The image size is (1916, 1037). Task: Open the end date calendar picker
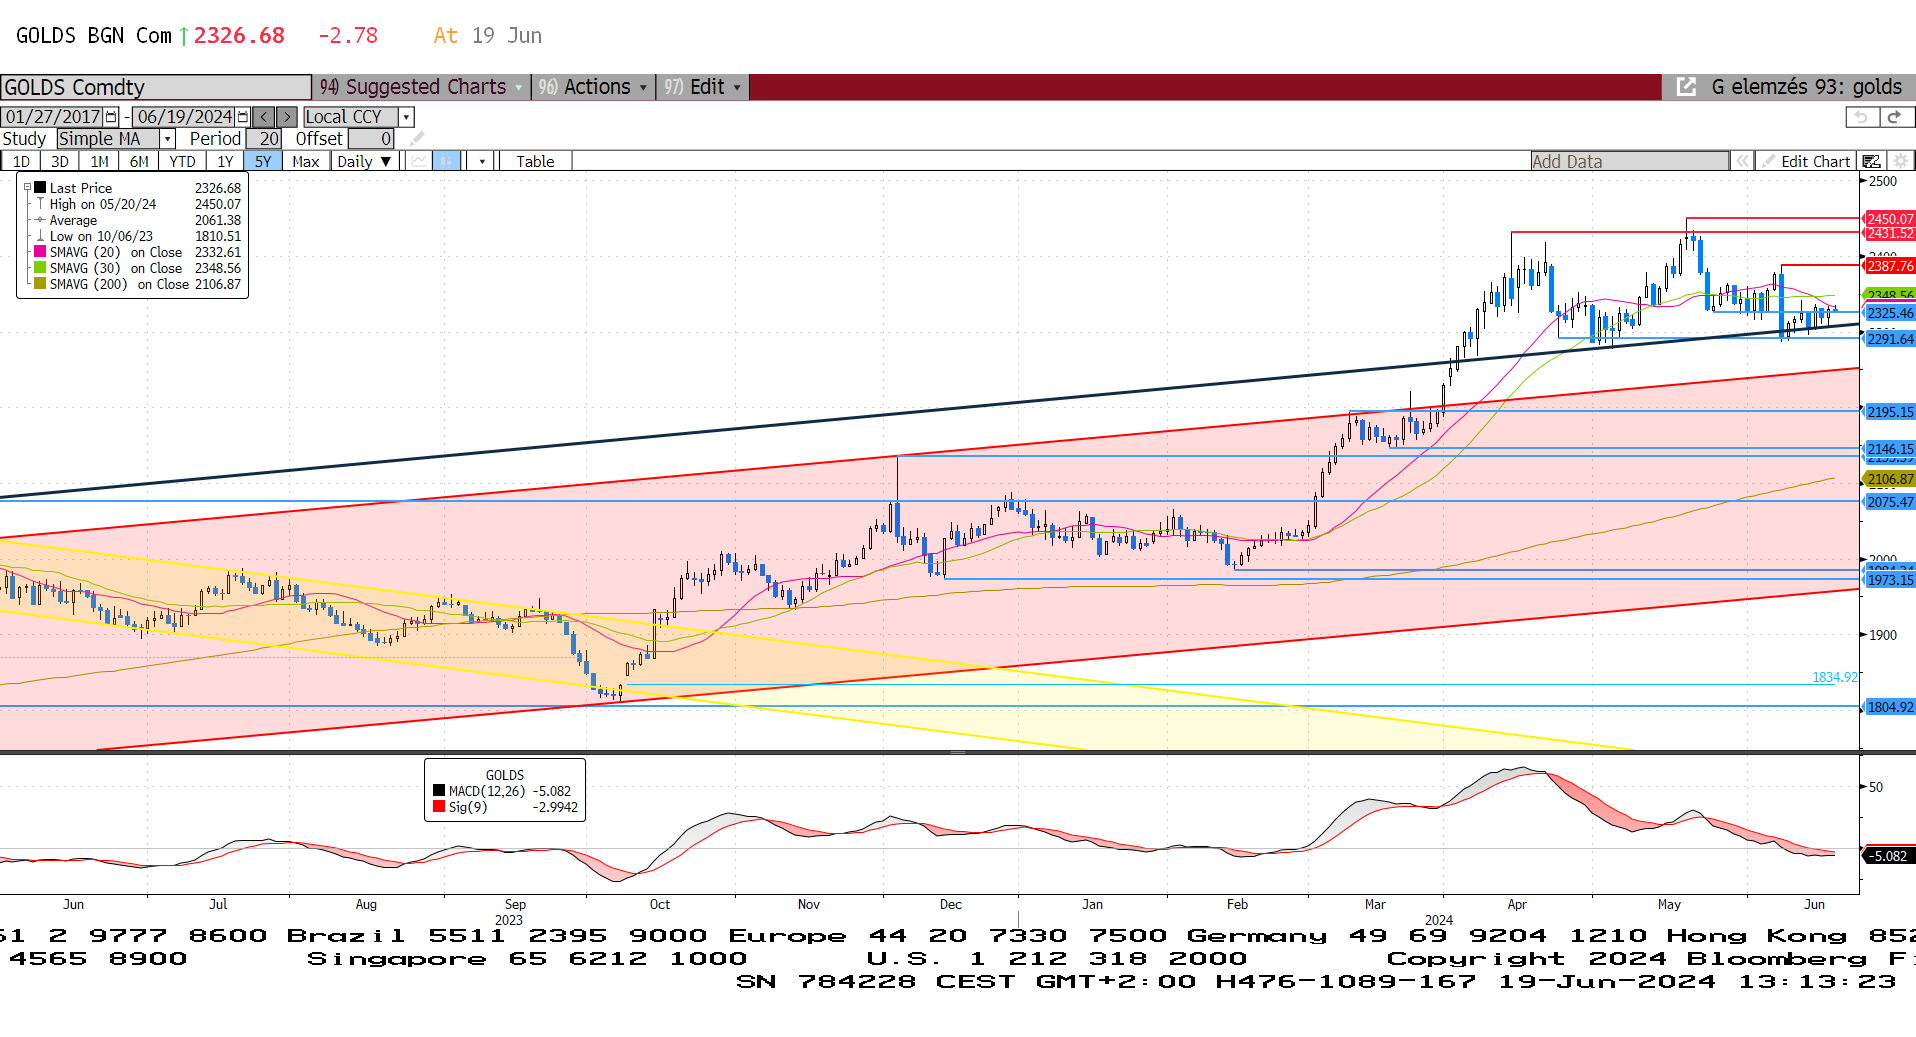[243, 117]
